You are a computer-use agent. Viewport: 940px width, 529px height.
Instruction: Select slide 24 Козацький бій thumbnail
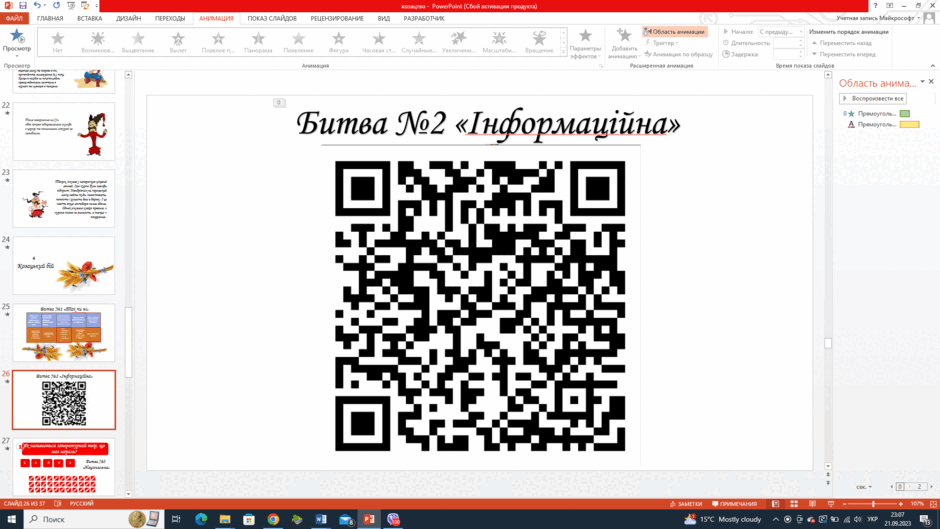(x=64, y=265)
